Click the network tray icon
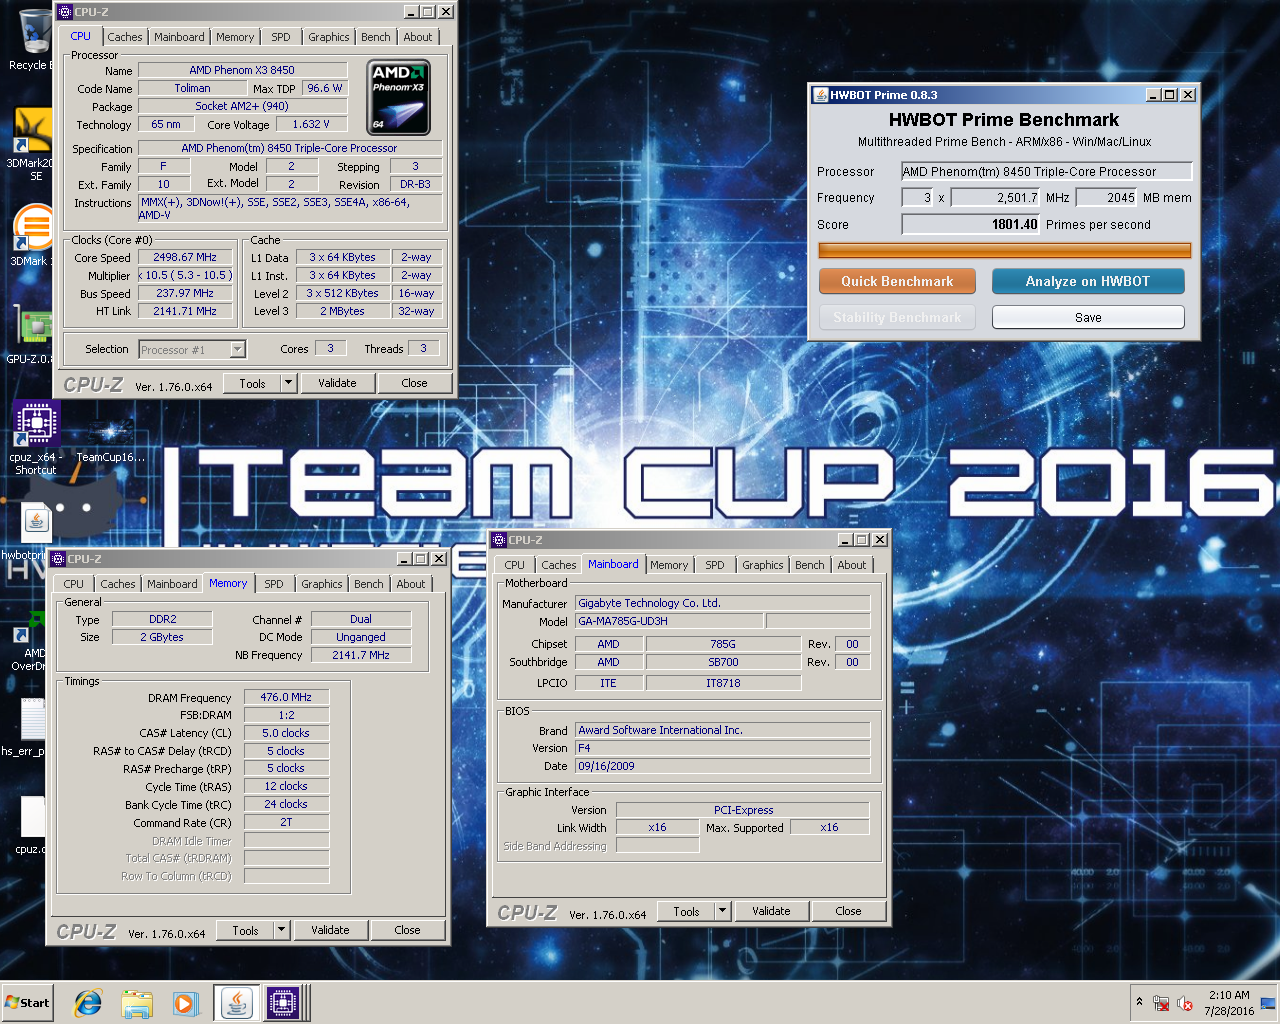 click(x=1161, y=1003)
